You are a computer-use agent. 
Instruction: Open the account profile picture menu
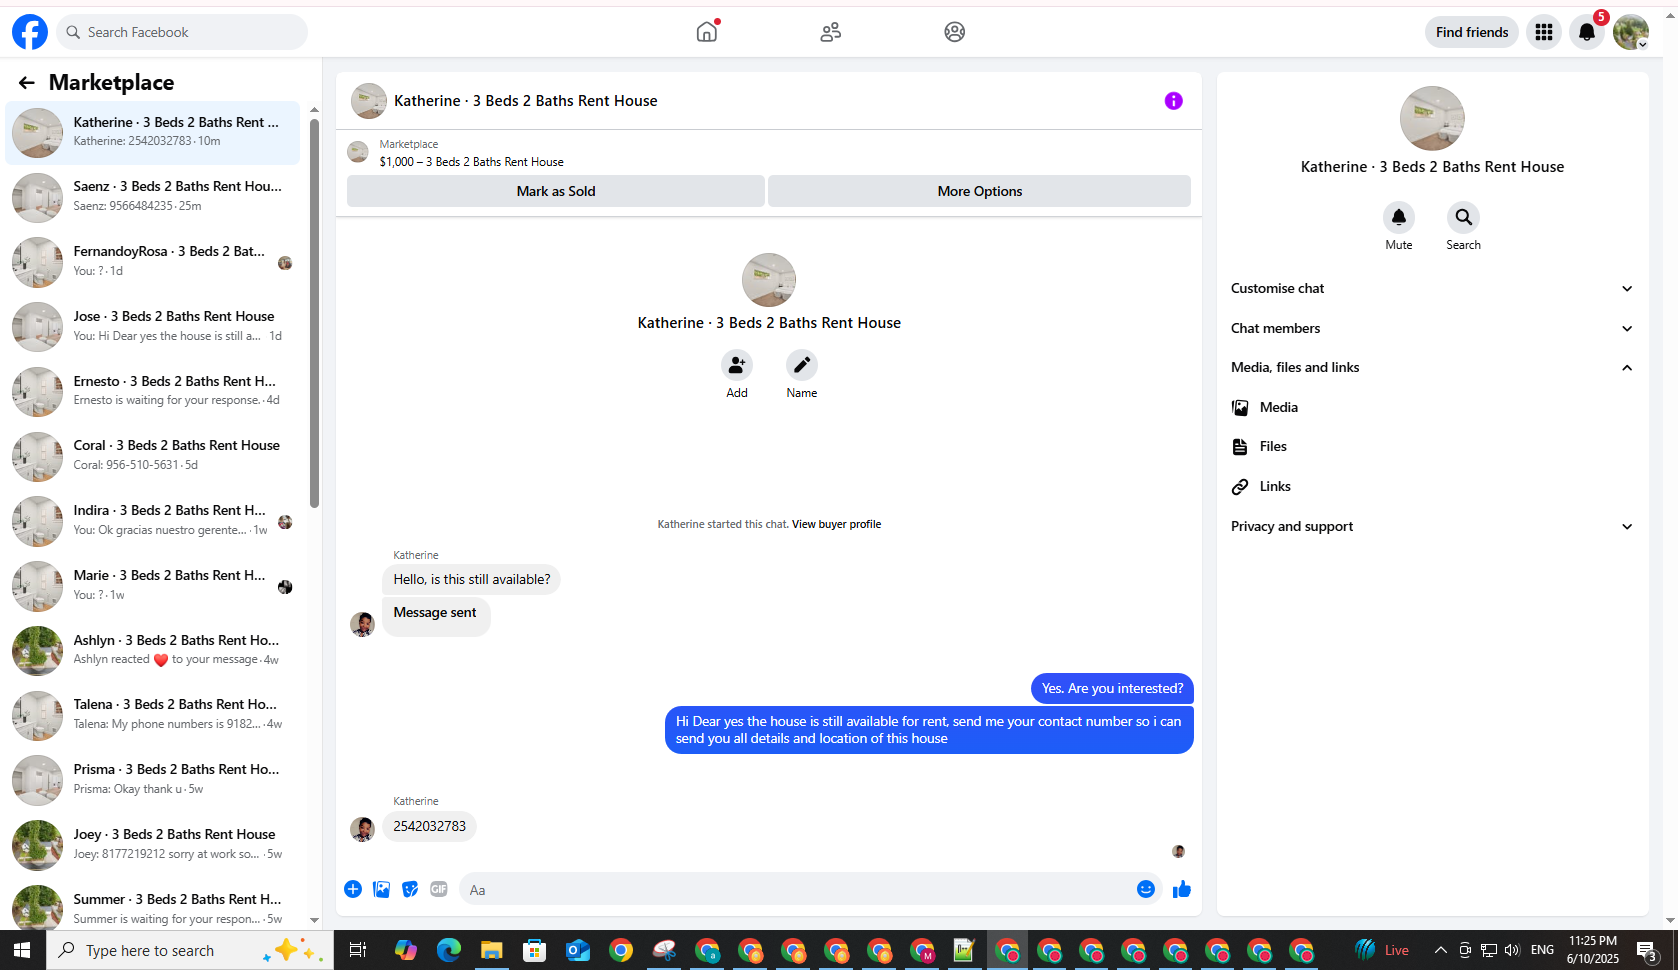pos(1631,32)
